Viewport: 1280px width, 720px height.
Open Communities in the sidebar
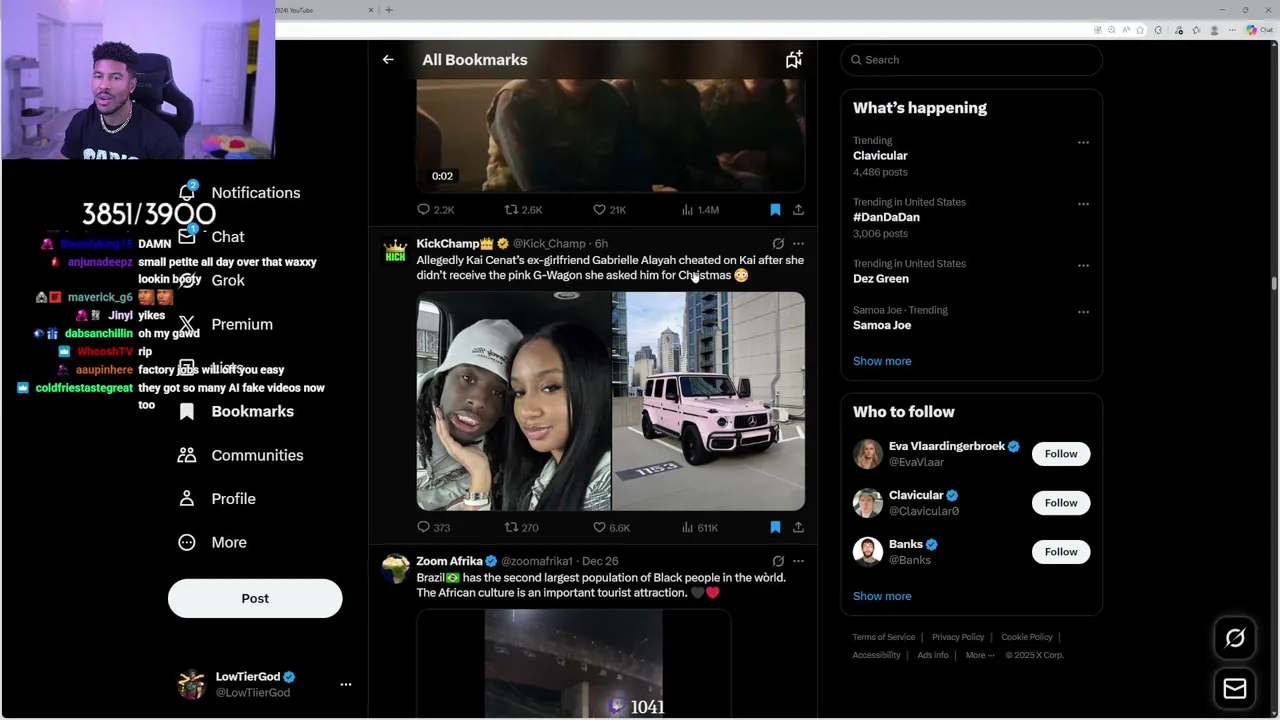(240, 455)
